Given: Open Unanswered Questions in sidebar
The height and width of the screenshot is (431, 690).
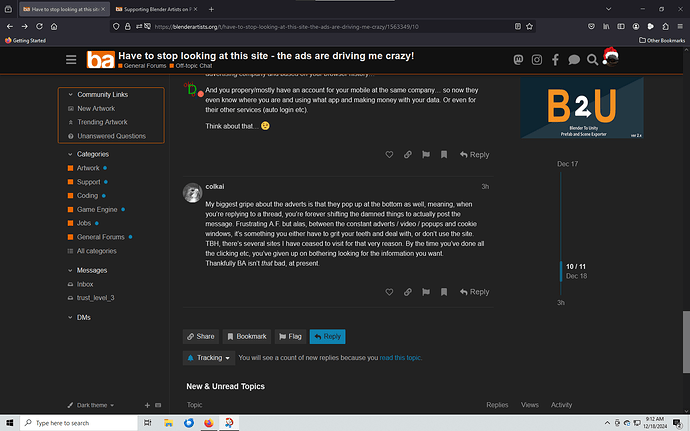Looking at the screenshot, I should [111, 136].
